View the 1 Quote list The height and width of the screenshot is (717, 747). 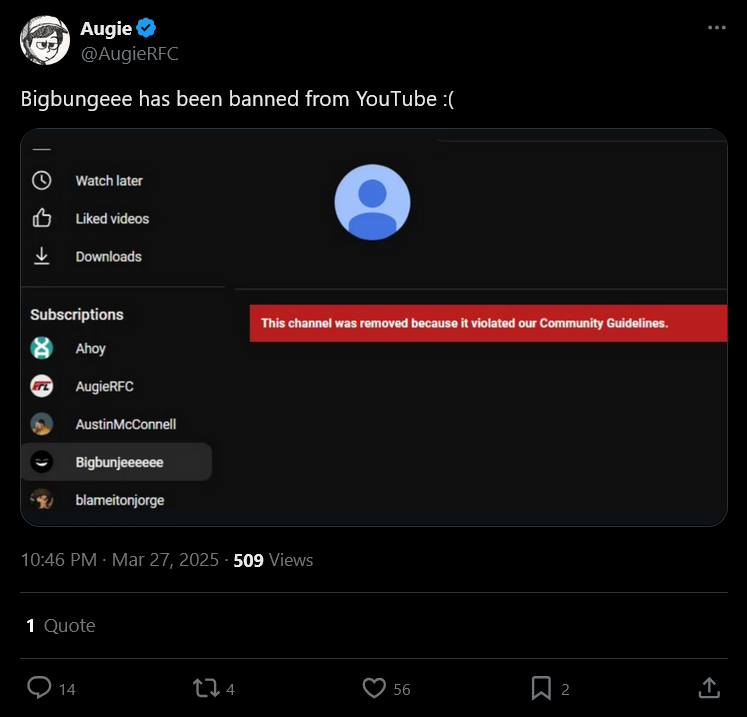click(61, 626)
